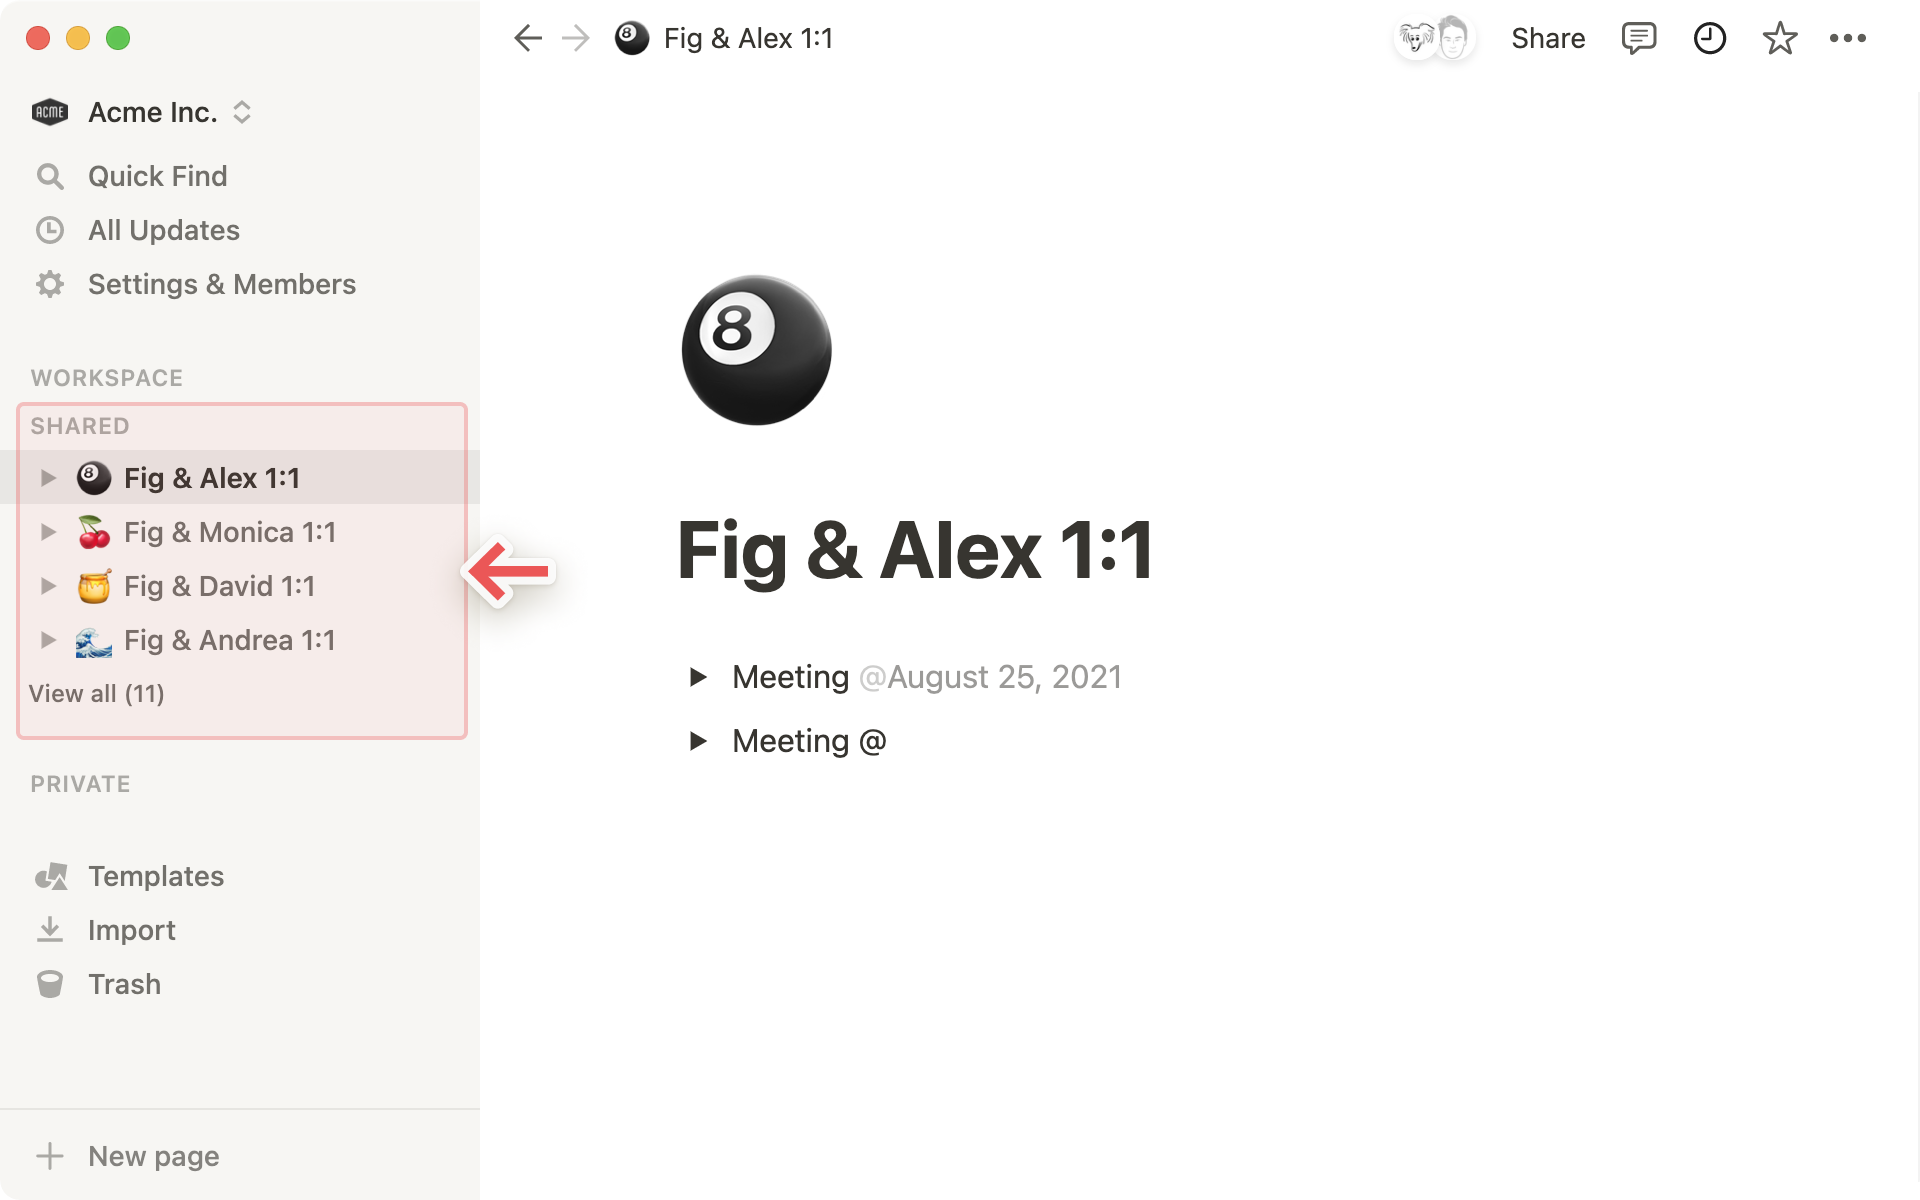Click the 8-ball page icon in header

tap(630, 37)
